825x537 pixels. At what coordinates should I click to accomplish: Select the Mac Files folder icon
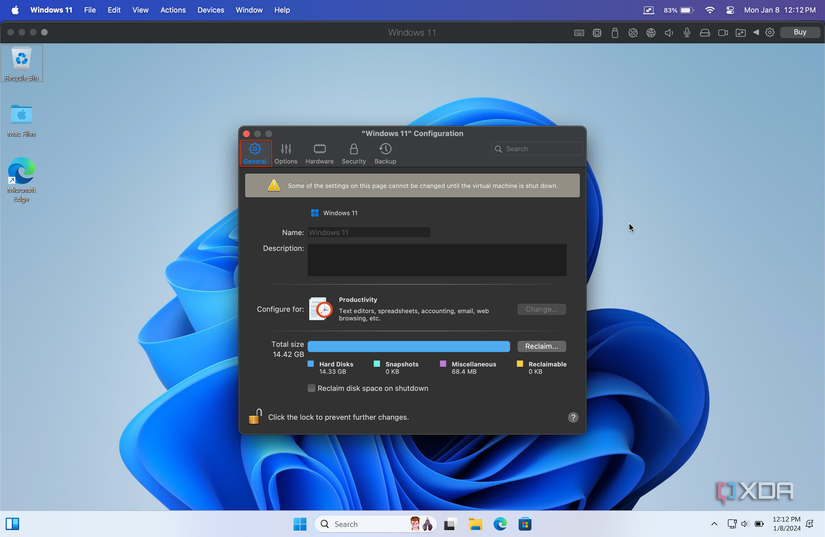coord(22,120)
